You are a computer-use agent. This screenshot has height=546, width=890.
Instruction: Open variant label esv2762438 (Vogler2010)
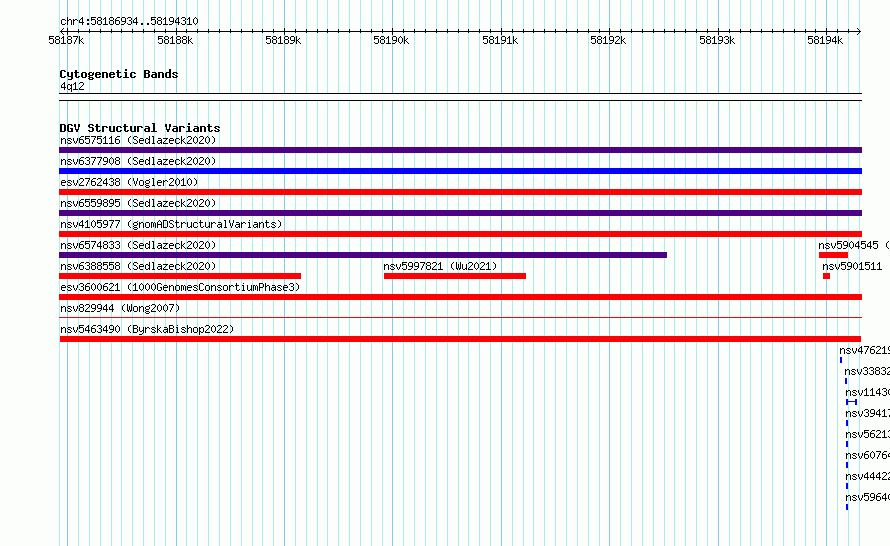click(129, 182)
